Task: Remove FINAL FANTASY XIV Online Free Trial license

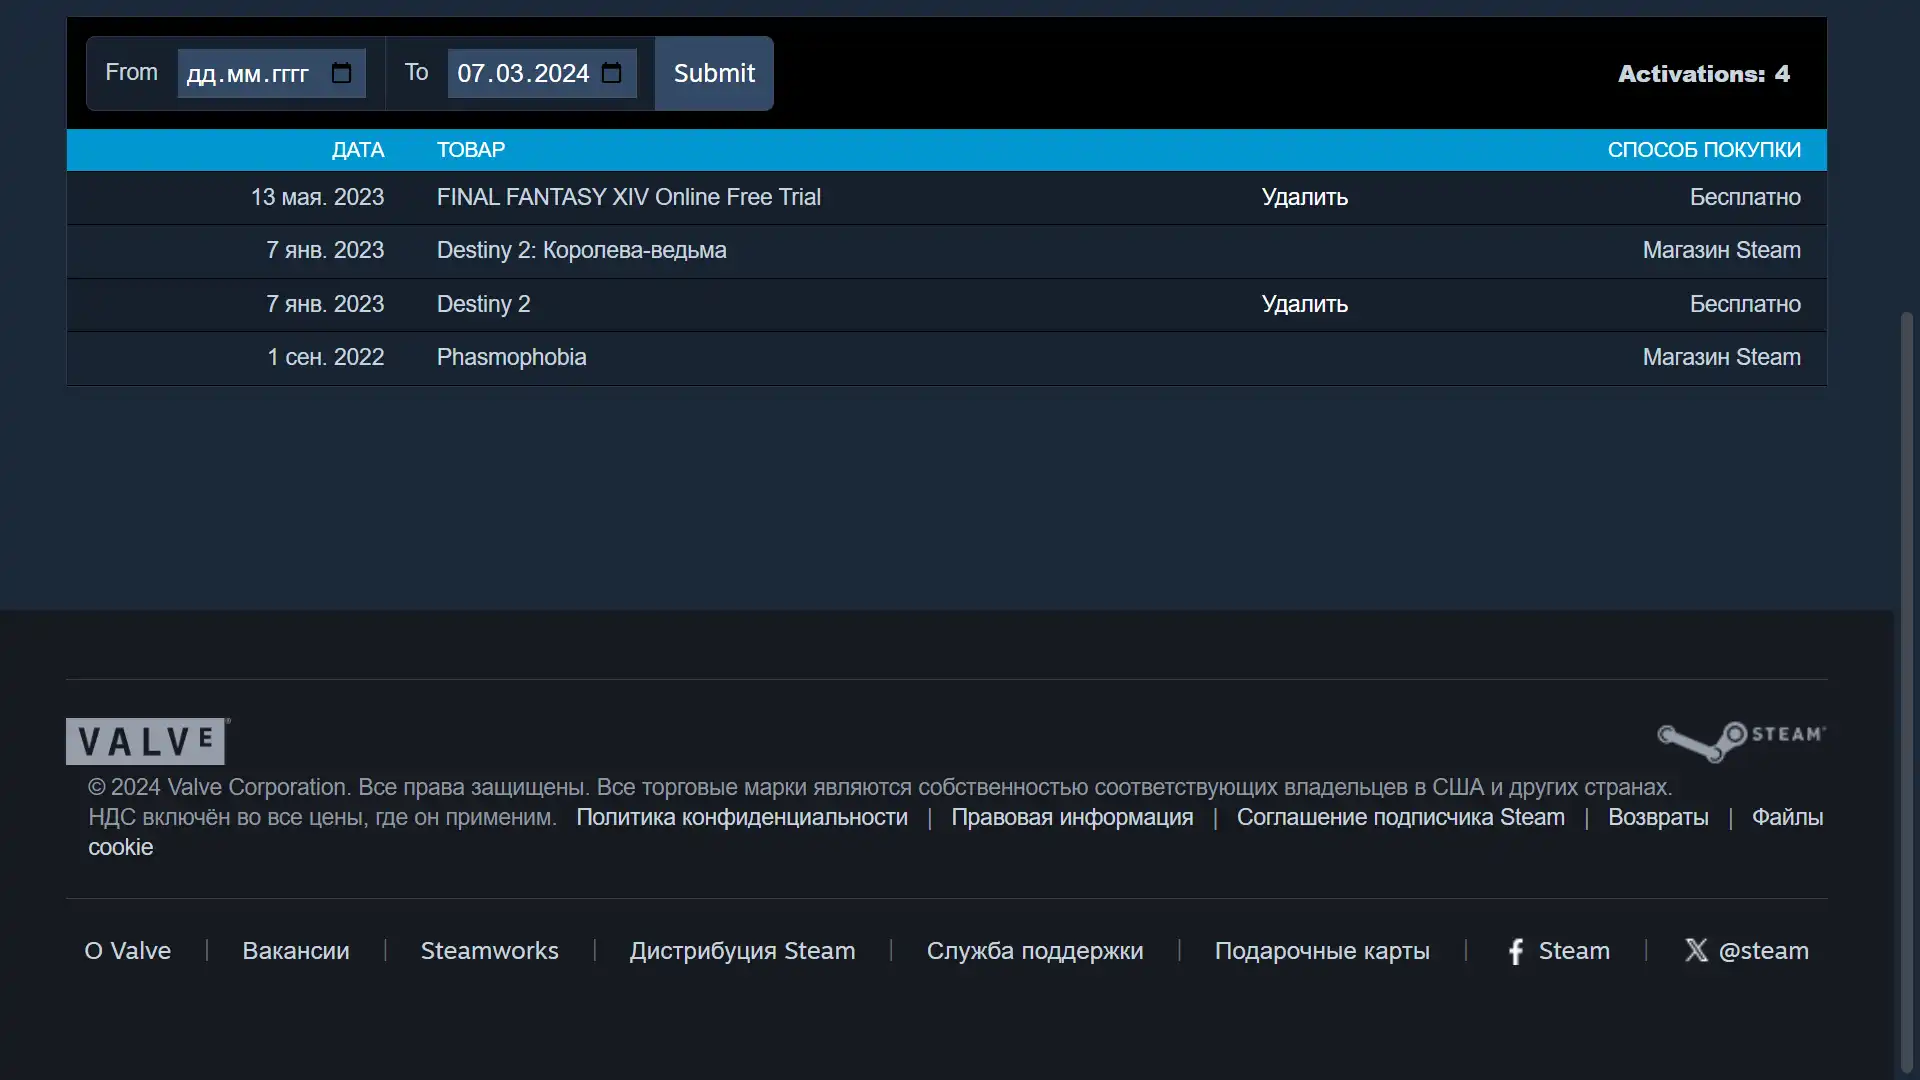Action: click(x=1304, y=197)
